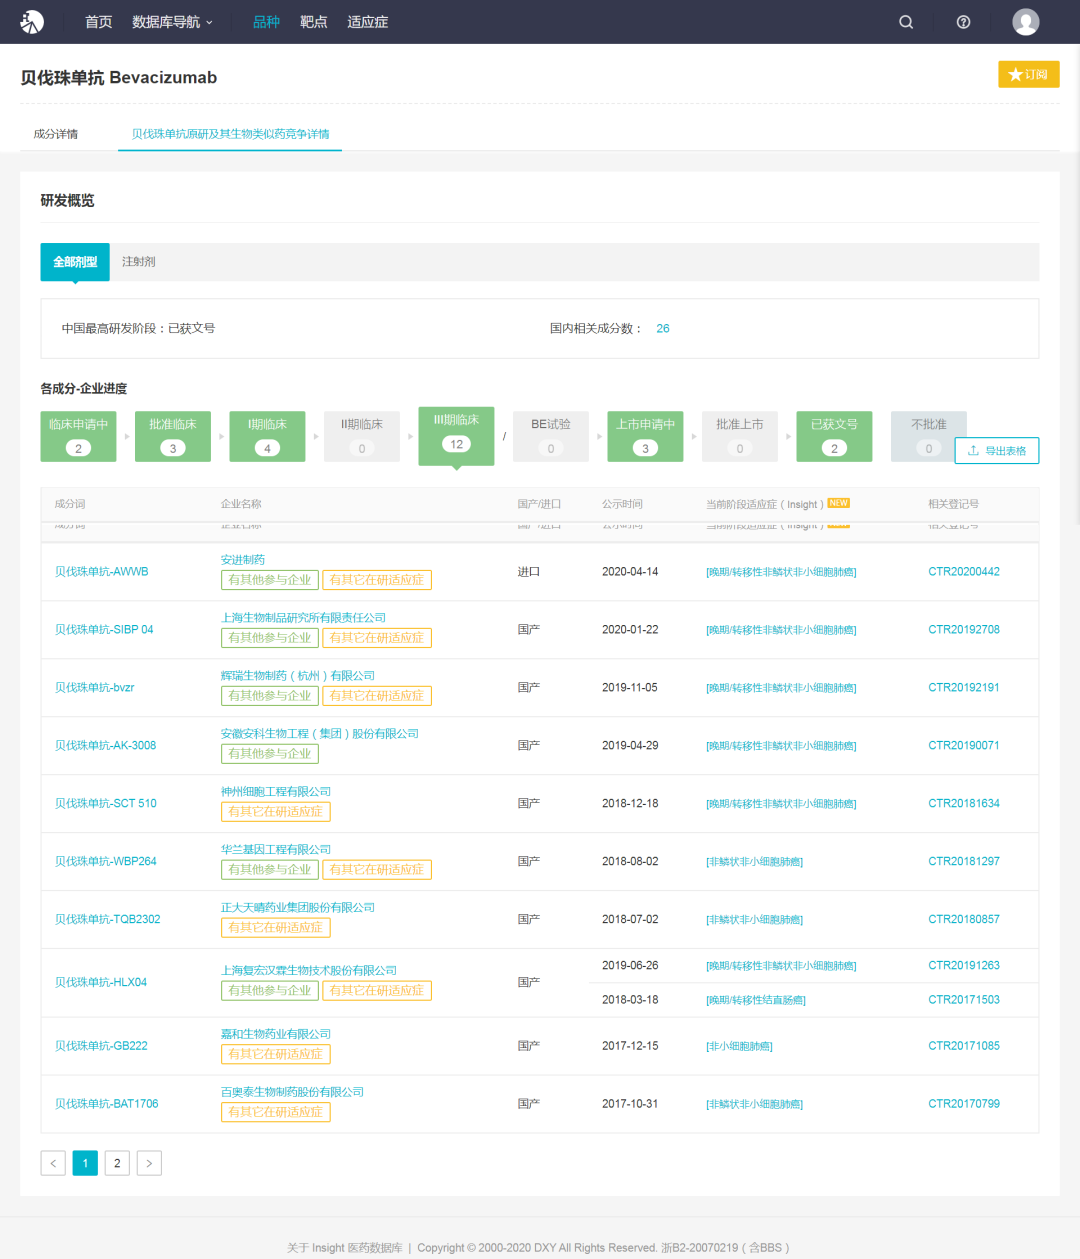1080x1259 pixels.
Task: Open company link 华兰基因工程有限公司
Action: (276, 850)
